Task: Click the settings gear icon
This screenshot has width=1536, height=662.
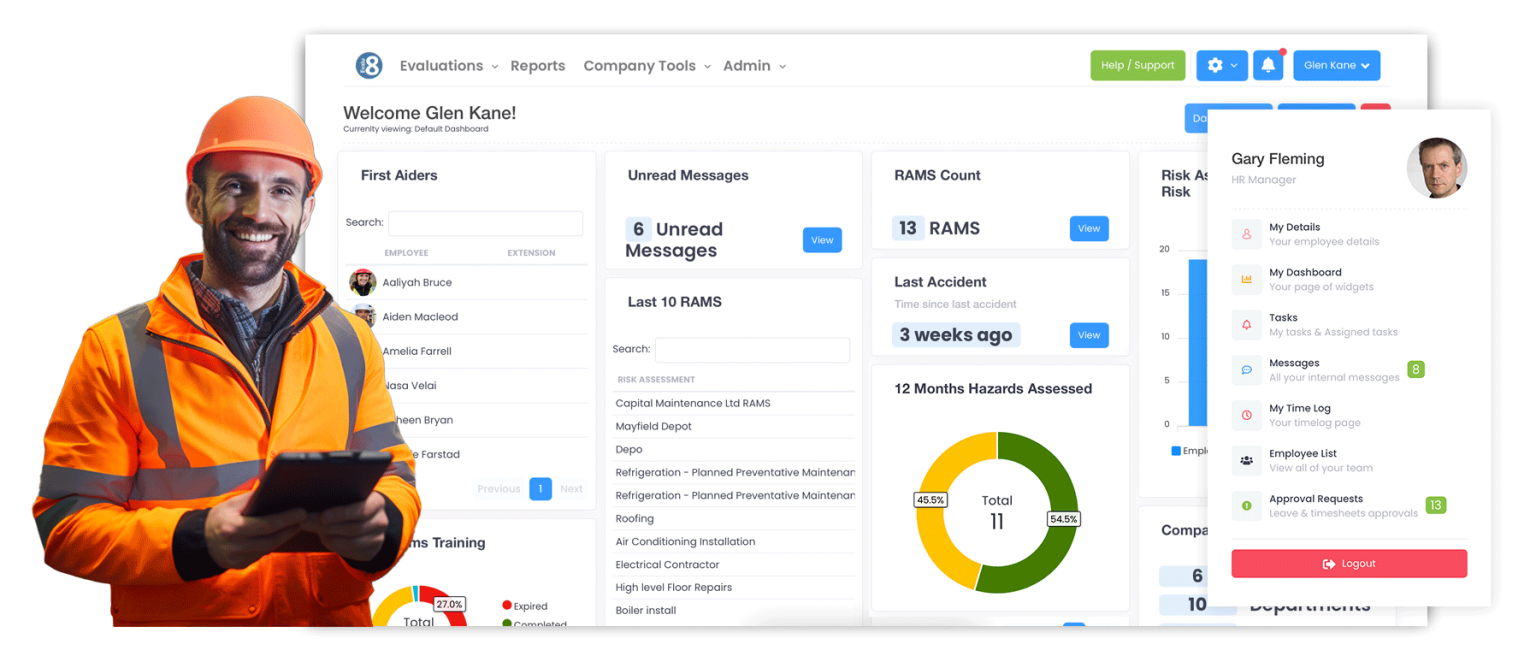Action: point(1215,64)
